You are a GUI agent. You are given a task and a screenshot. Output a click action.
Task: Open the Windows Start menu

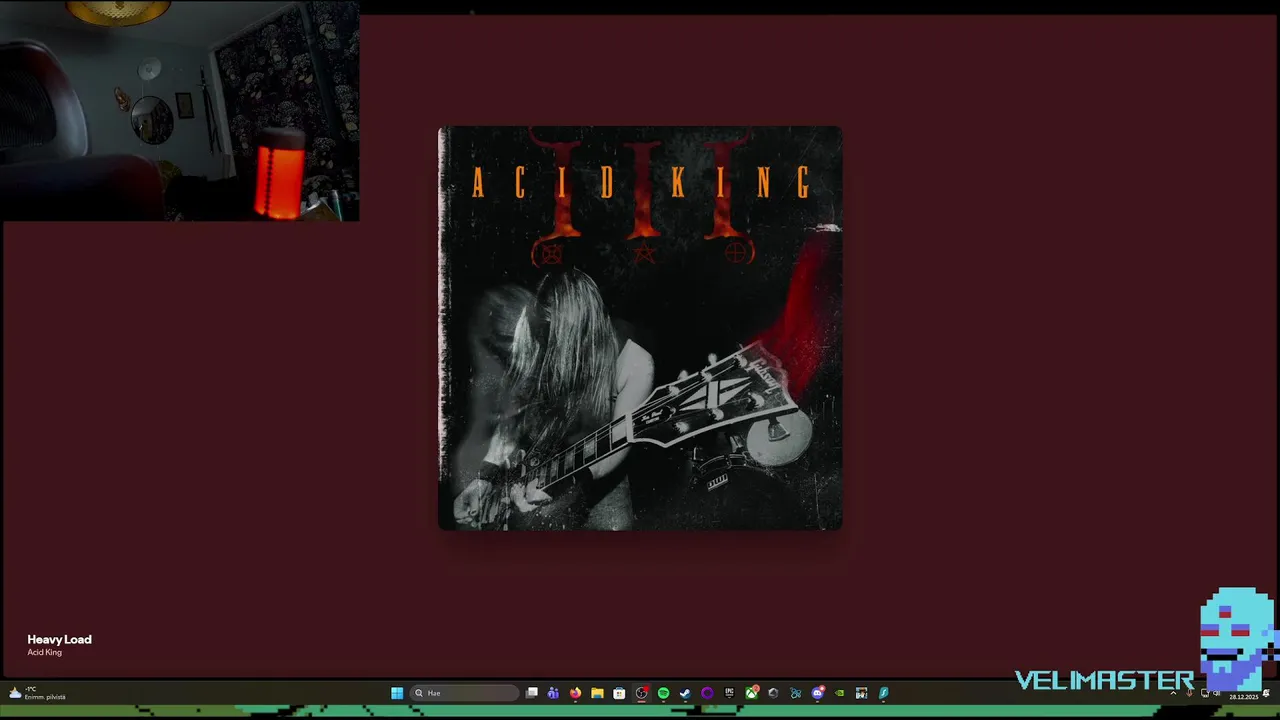pyautogui.click(x=397, y=693)
